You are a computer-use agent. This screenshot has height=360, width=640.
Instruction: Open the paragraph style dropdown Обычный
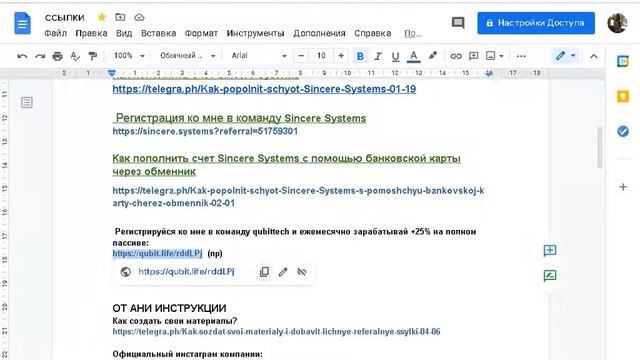[x=187, y=56]
